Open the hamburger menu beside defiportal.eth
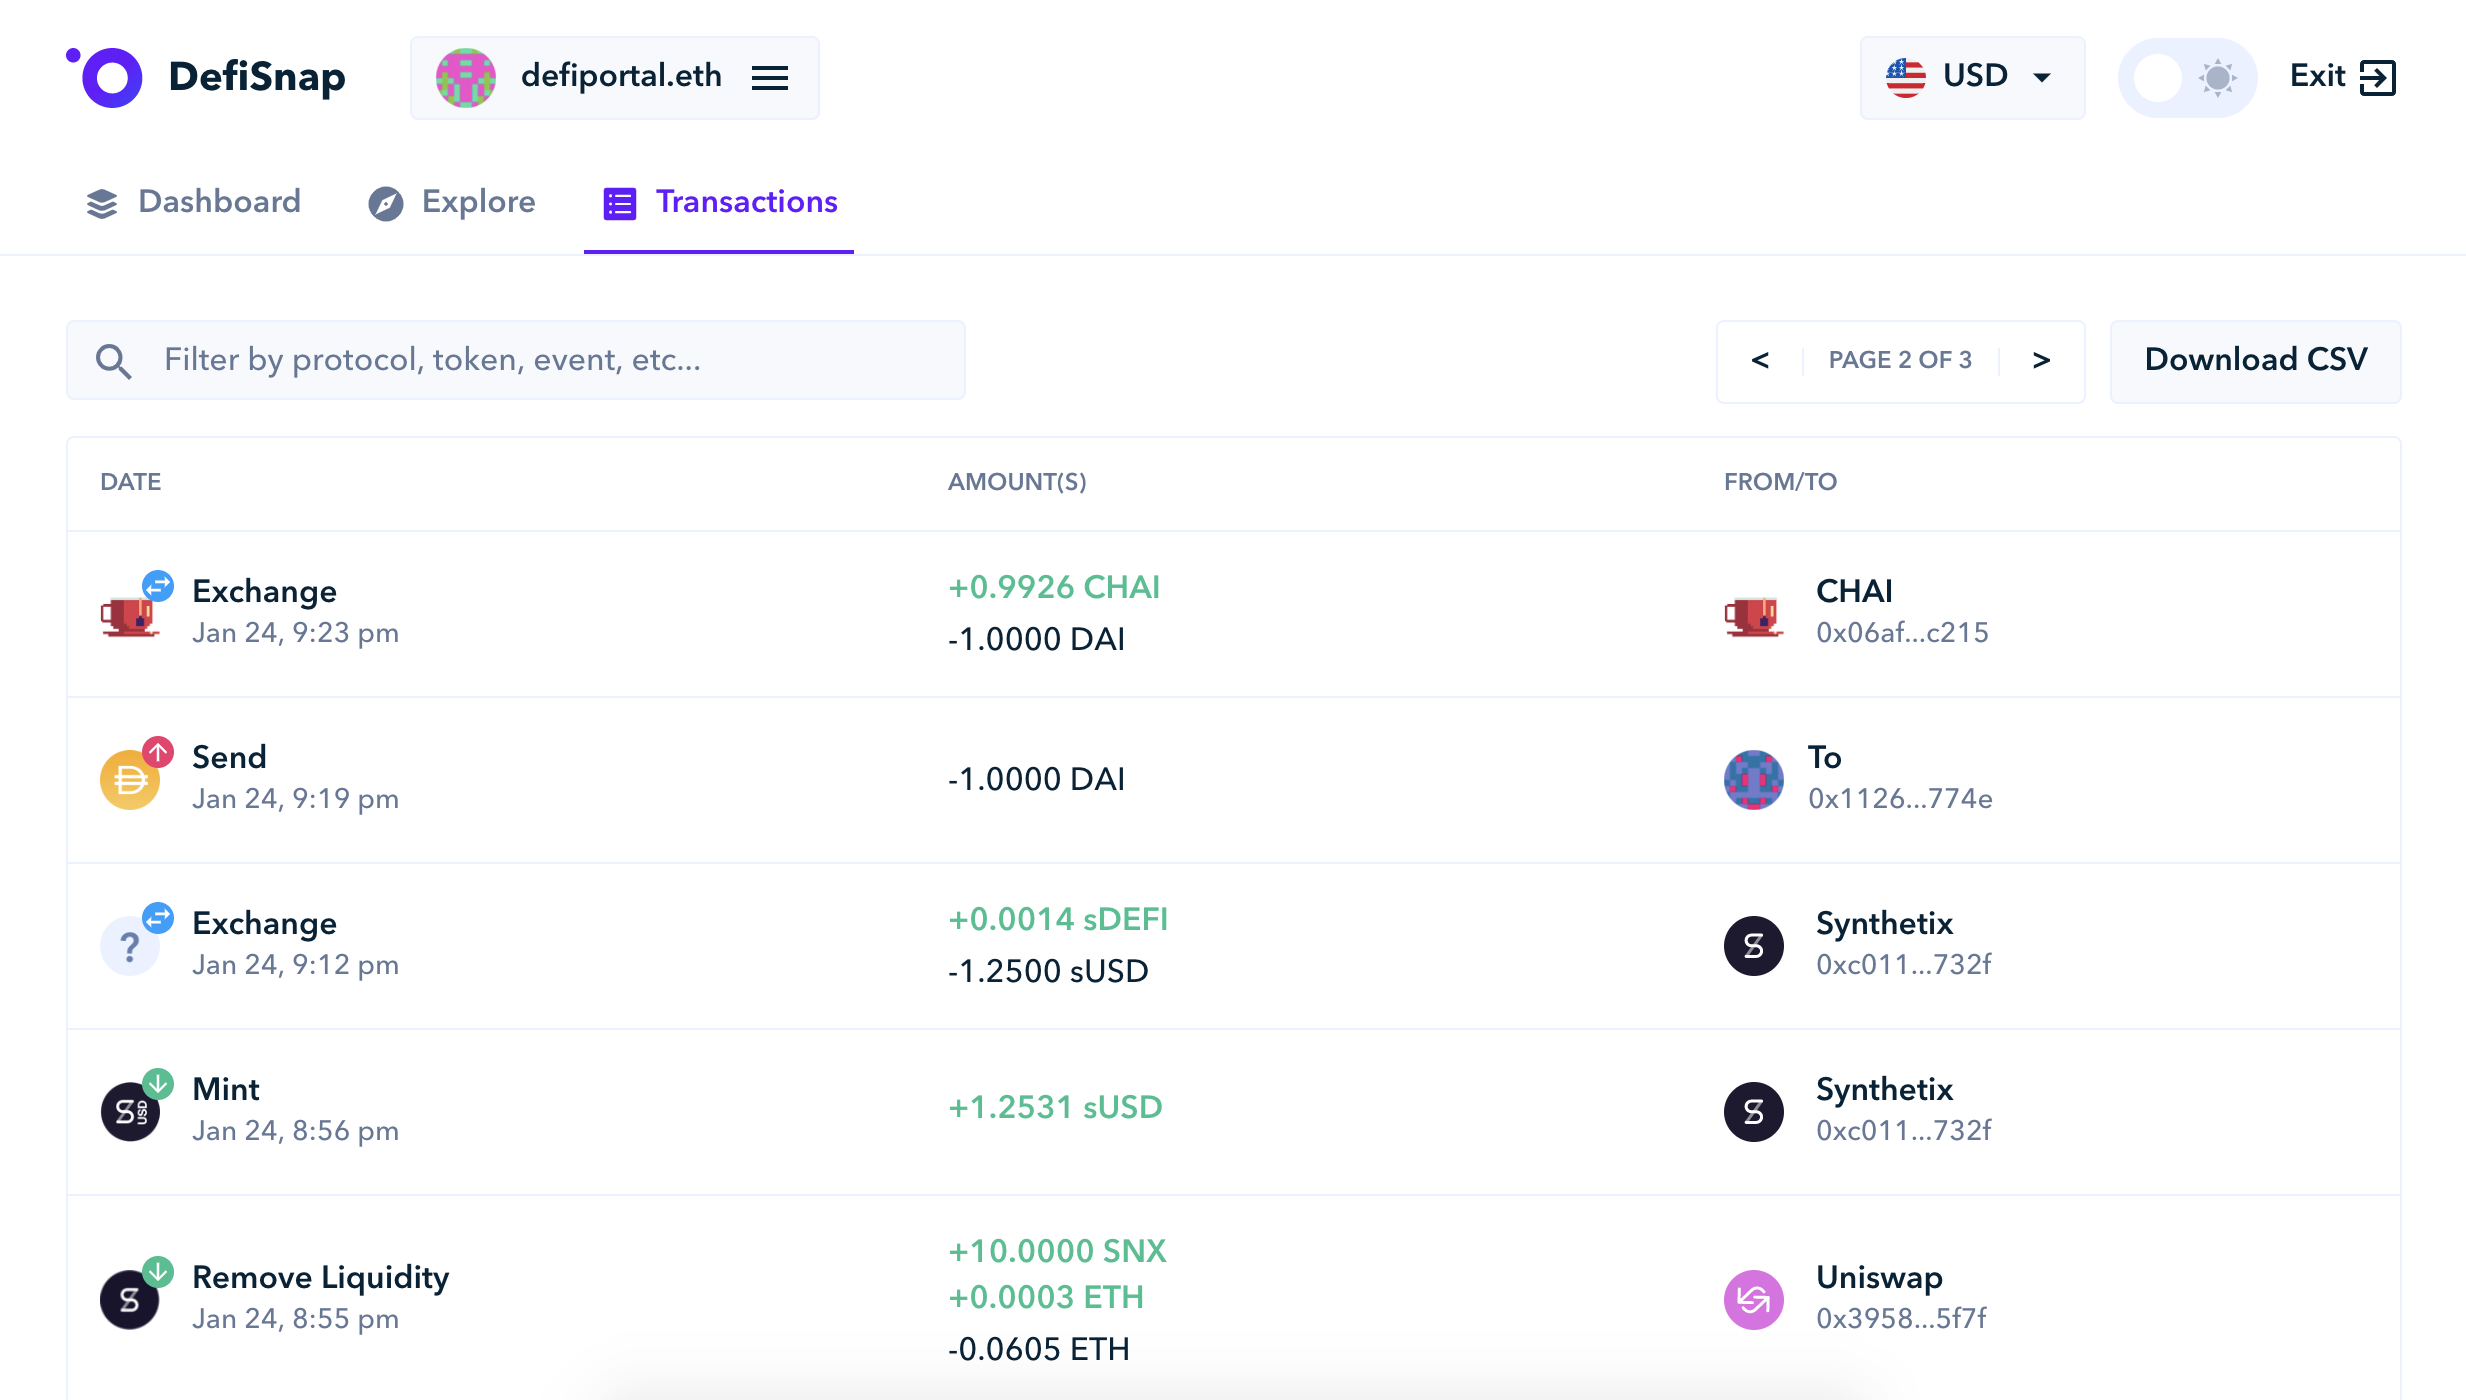The height and width of the screenshot is (1400, 2466). click(x=769, y=77)
